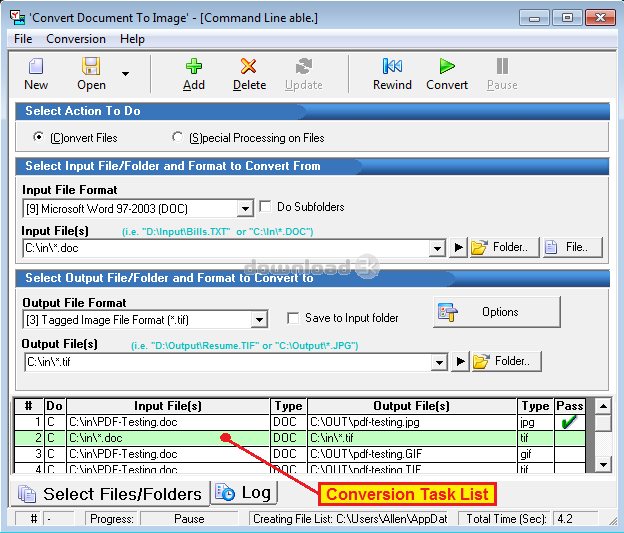Expand the Input File(s) path dropdown
624x533 pixels.
(x=437, y=248)
